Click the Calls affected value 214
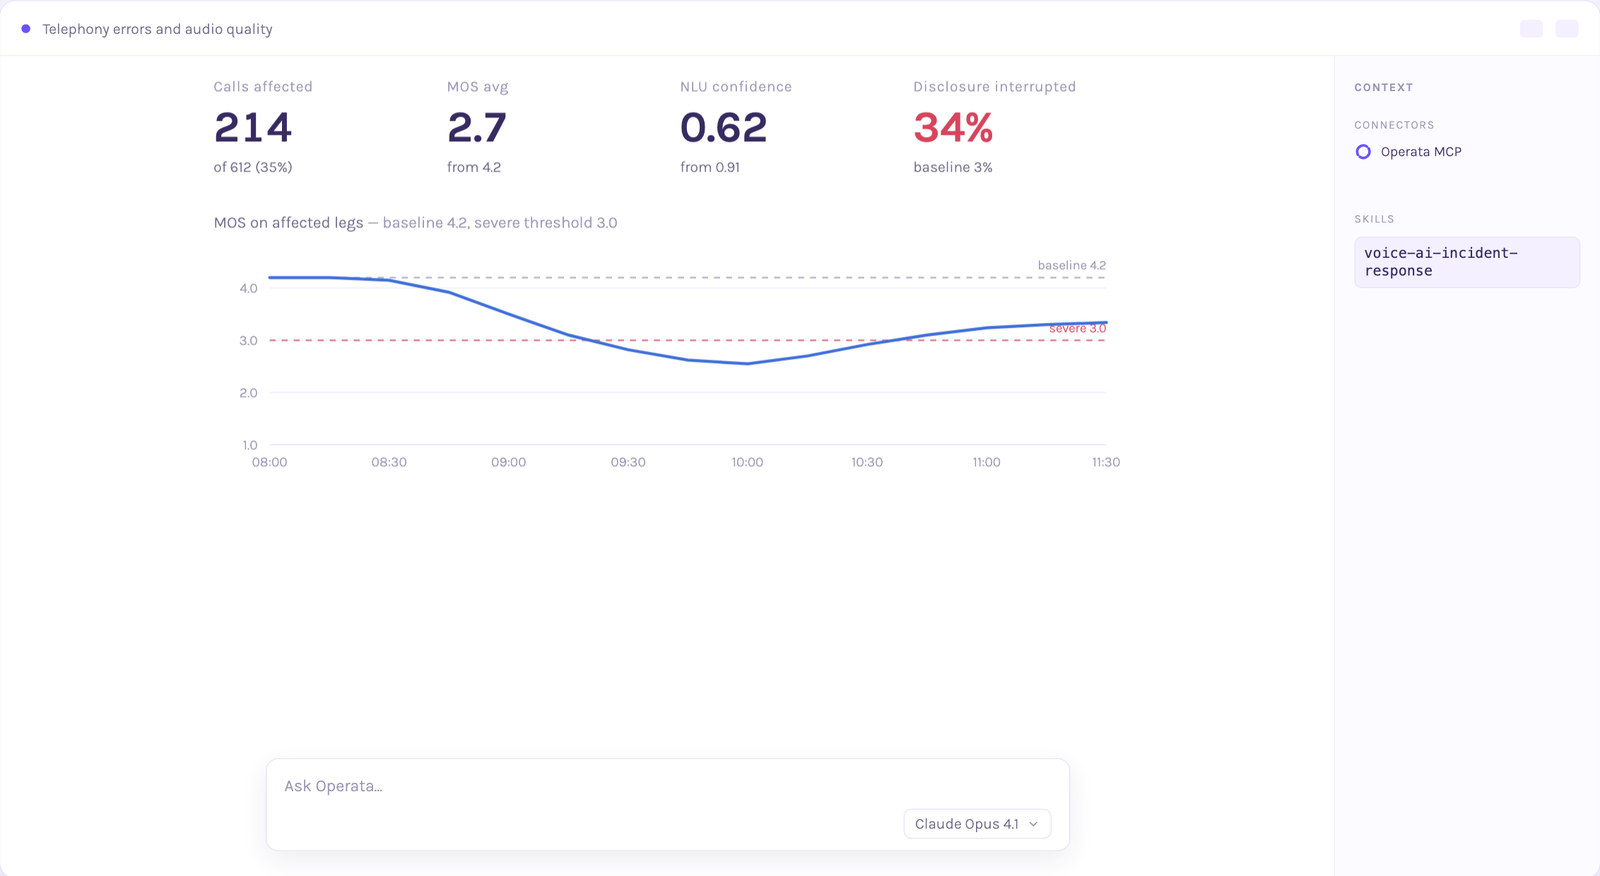The height and width of the screenshot is (876, 1600). coord(253,127)
